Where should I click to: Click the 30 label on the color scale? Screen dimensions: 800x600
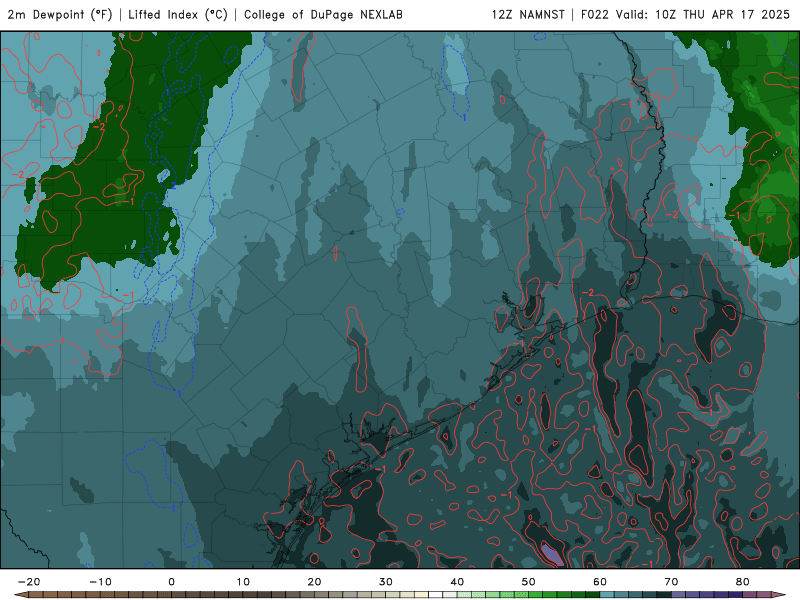[386, 582]
